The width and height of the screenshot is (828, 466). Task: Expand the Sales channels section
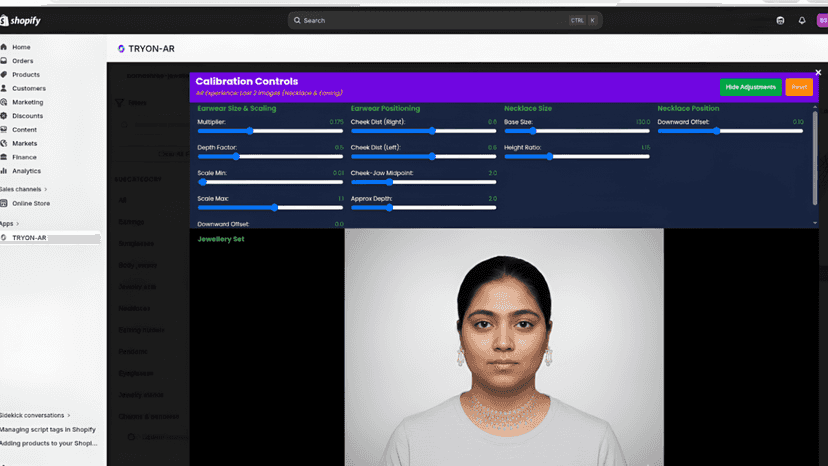click(x=23, y=189)
